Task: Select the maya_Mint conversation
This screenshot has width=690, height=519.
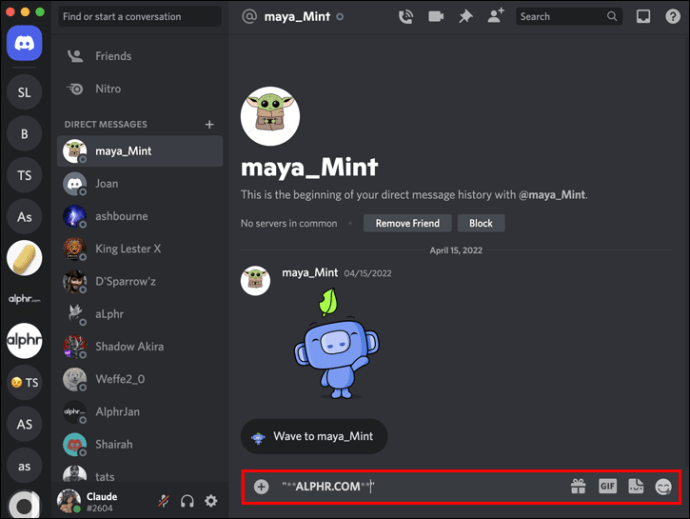Action: click(x=139, y=151)
